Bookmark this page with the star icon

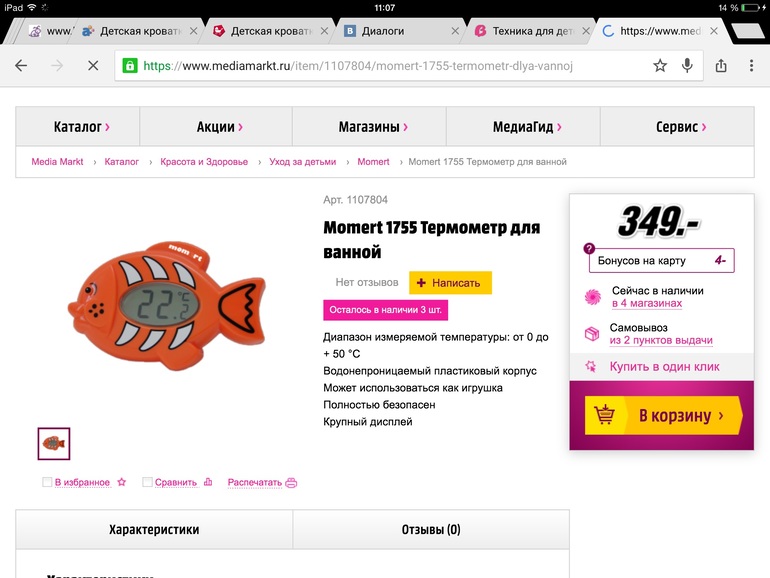point(660,66)
